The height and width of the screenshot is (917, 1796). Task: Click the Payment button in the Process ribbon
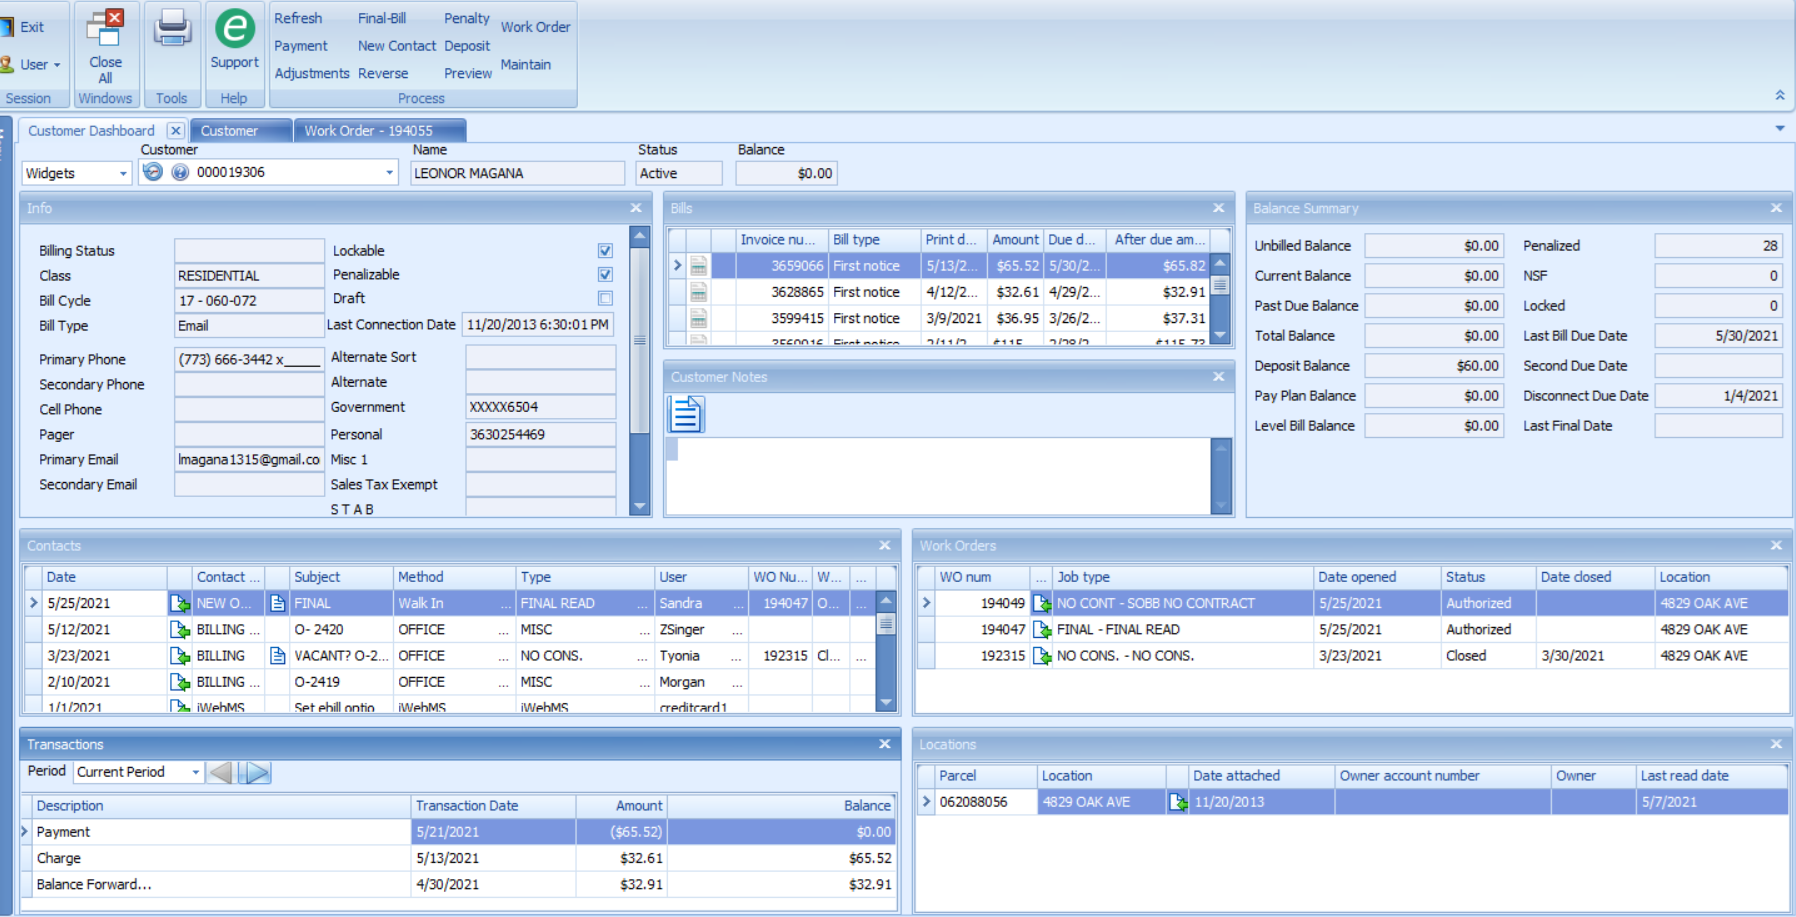pos(299,45)
